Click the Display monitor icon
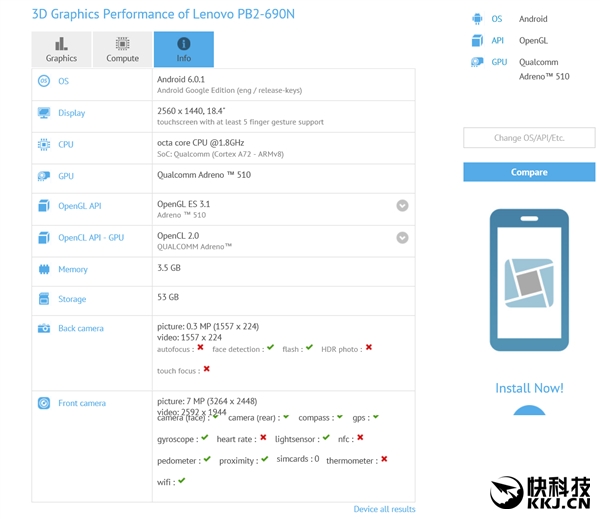The height and width of the screenshot is (519, 600). [x=44, y=113]
